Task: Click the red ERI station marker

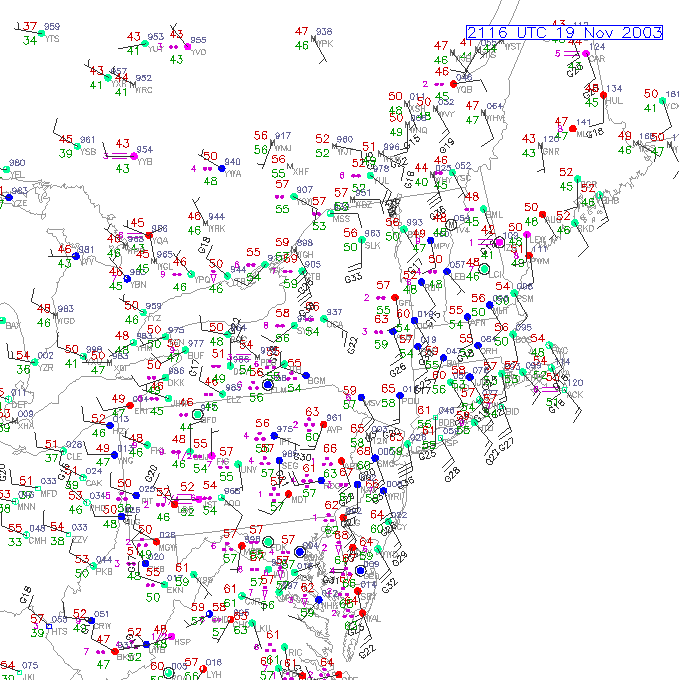Action: 130,405
